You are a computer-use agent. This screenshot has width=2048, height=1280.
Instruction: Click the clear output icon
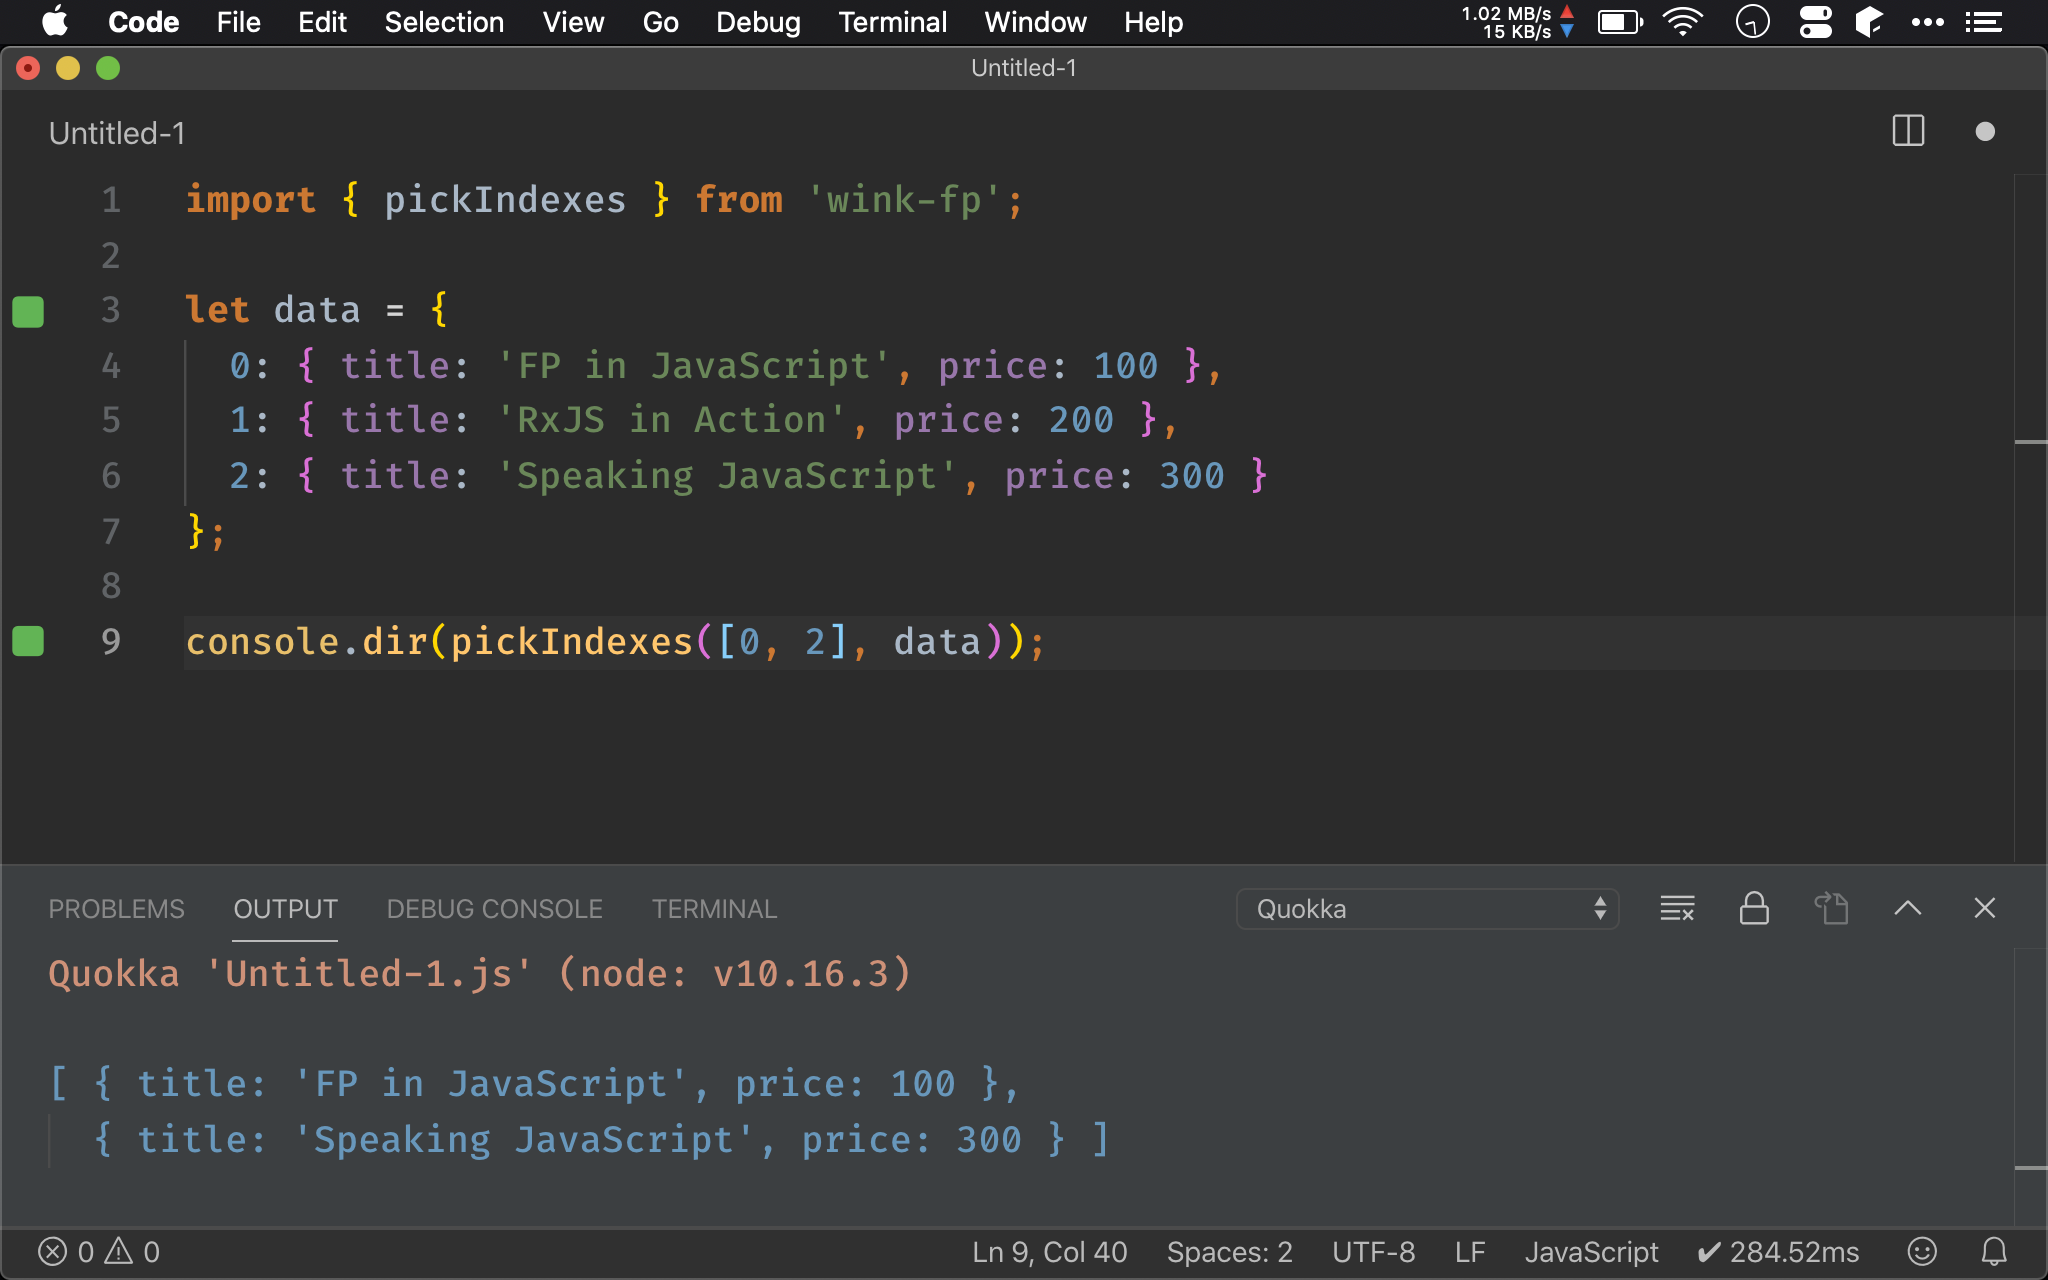tap(1675, 905)
